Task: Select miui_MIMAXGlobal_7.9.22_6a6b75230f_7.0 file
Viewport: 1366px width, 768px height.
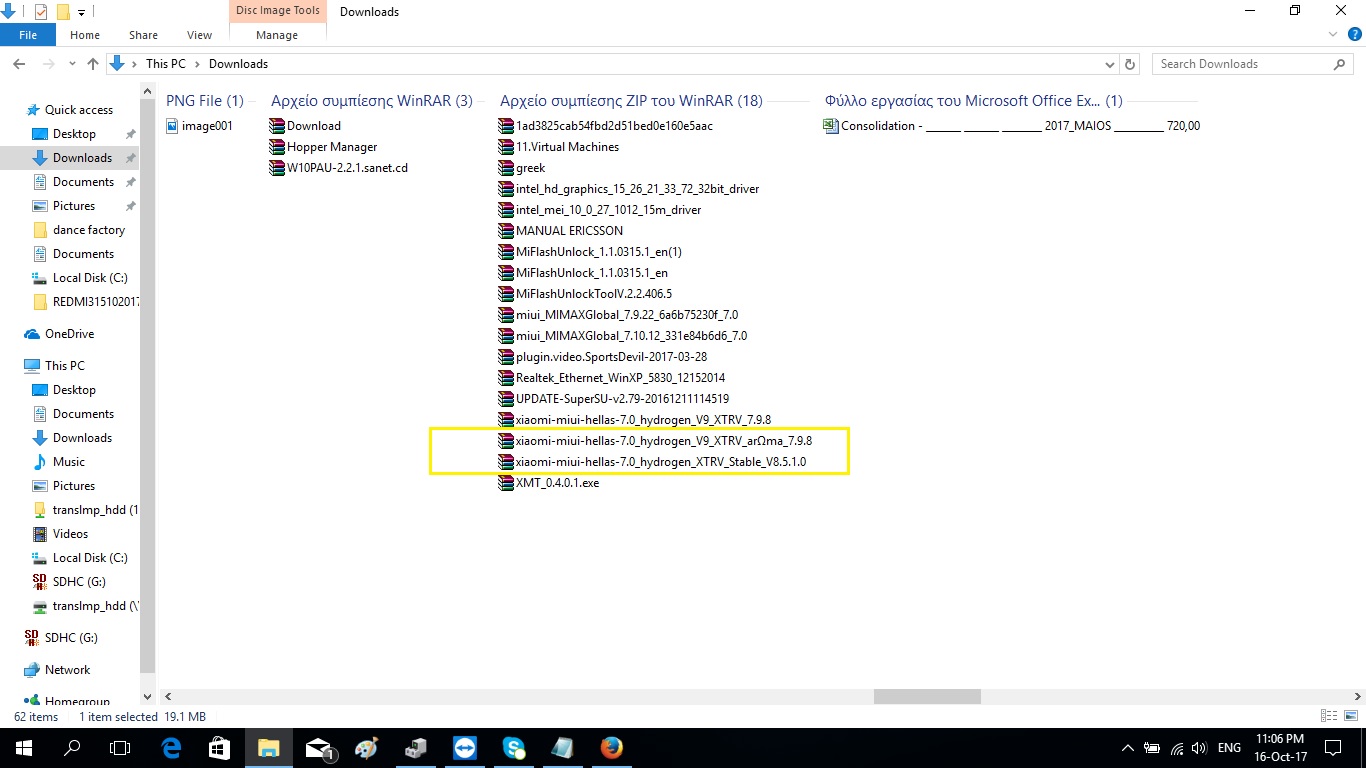Action: coord(618,315)
